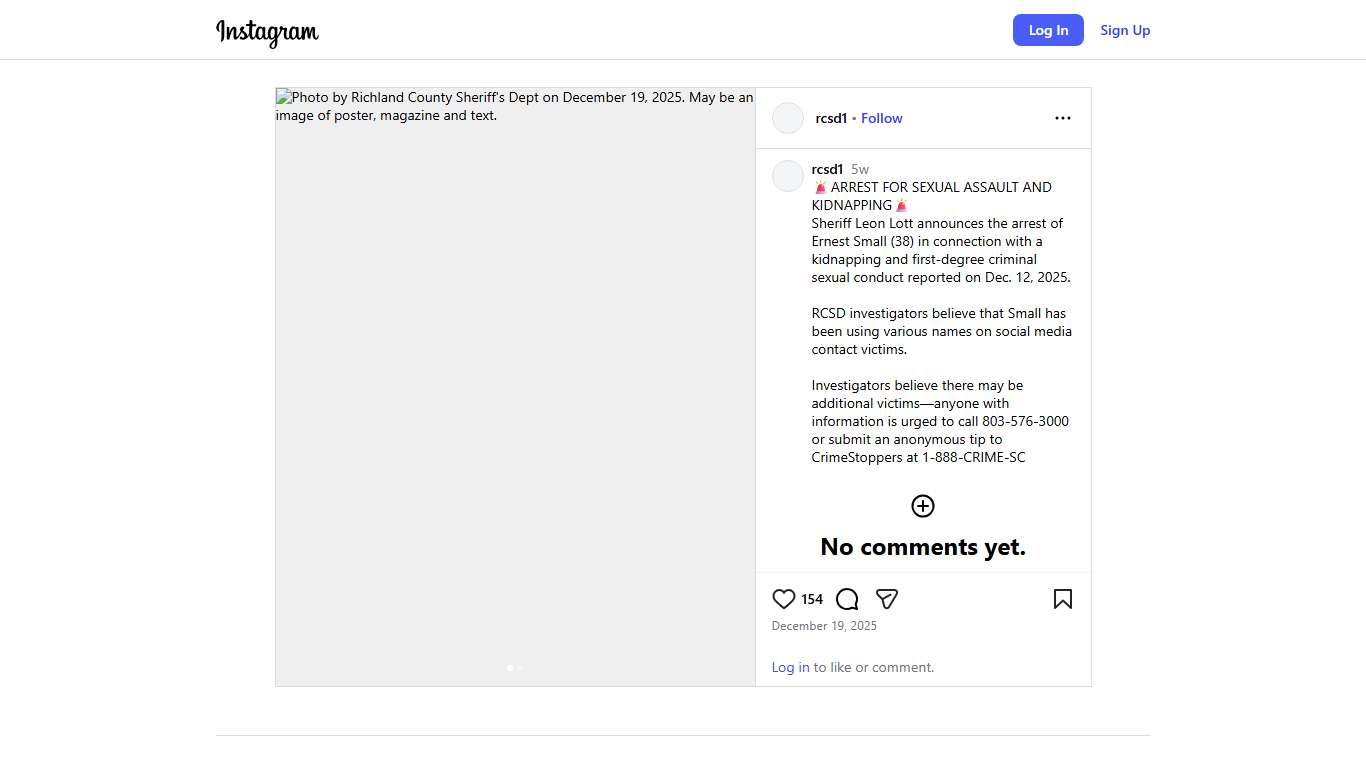
Task: Save post with bookmark icon
Action: pos(1062,599)
